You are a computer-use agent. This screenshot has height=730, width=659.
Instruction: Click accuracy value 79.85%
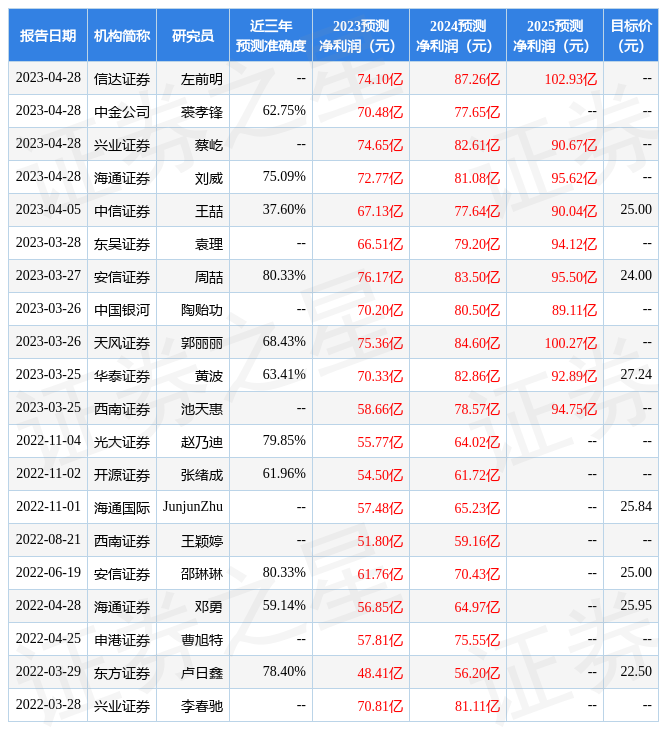(284, 440)
